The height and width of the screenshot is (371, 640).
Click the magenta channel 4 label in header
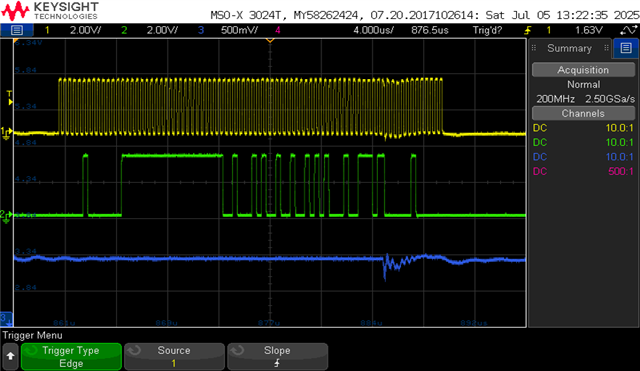point(278,30)
